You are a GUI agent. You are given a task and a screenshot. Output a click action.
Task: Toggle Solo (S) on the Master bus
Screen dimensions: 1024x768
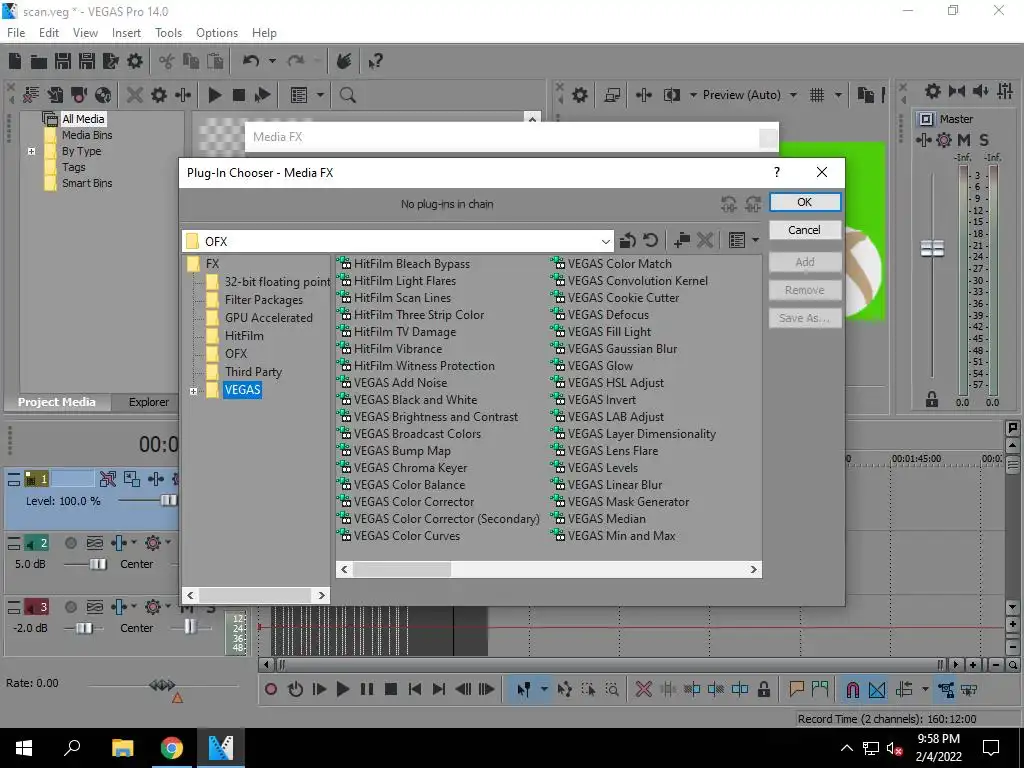[x=984, y=140]
